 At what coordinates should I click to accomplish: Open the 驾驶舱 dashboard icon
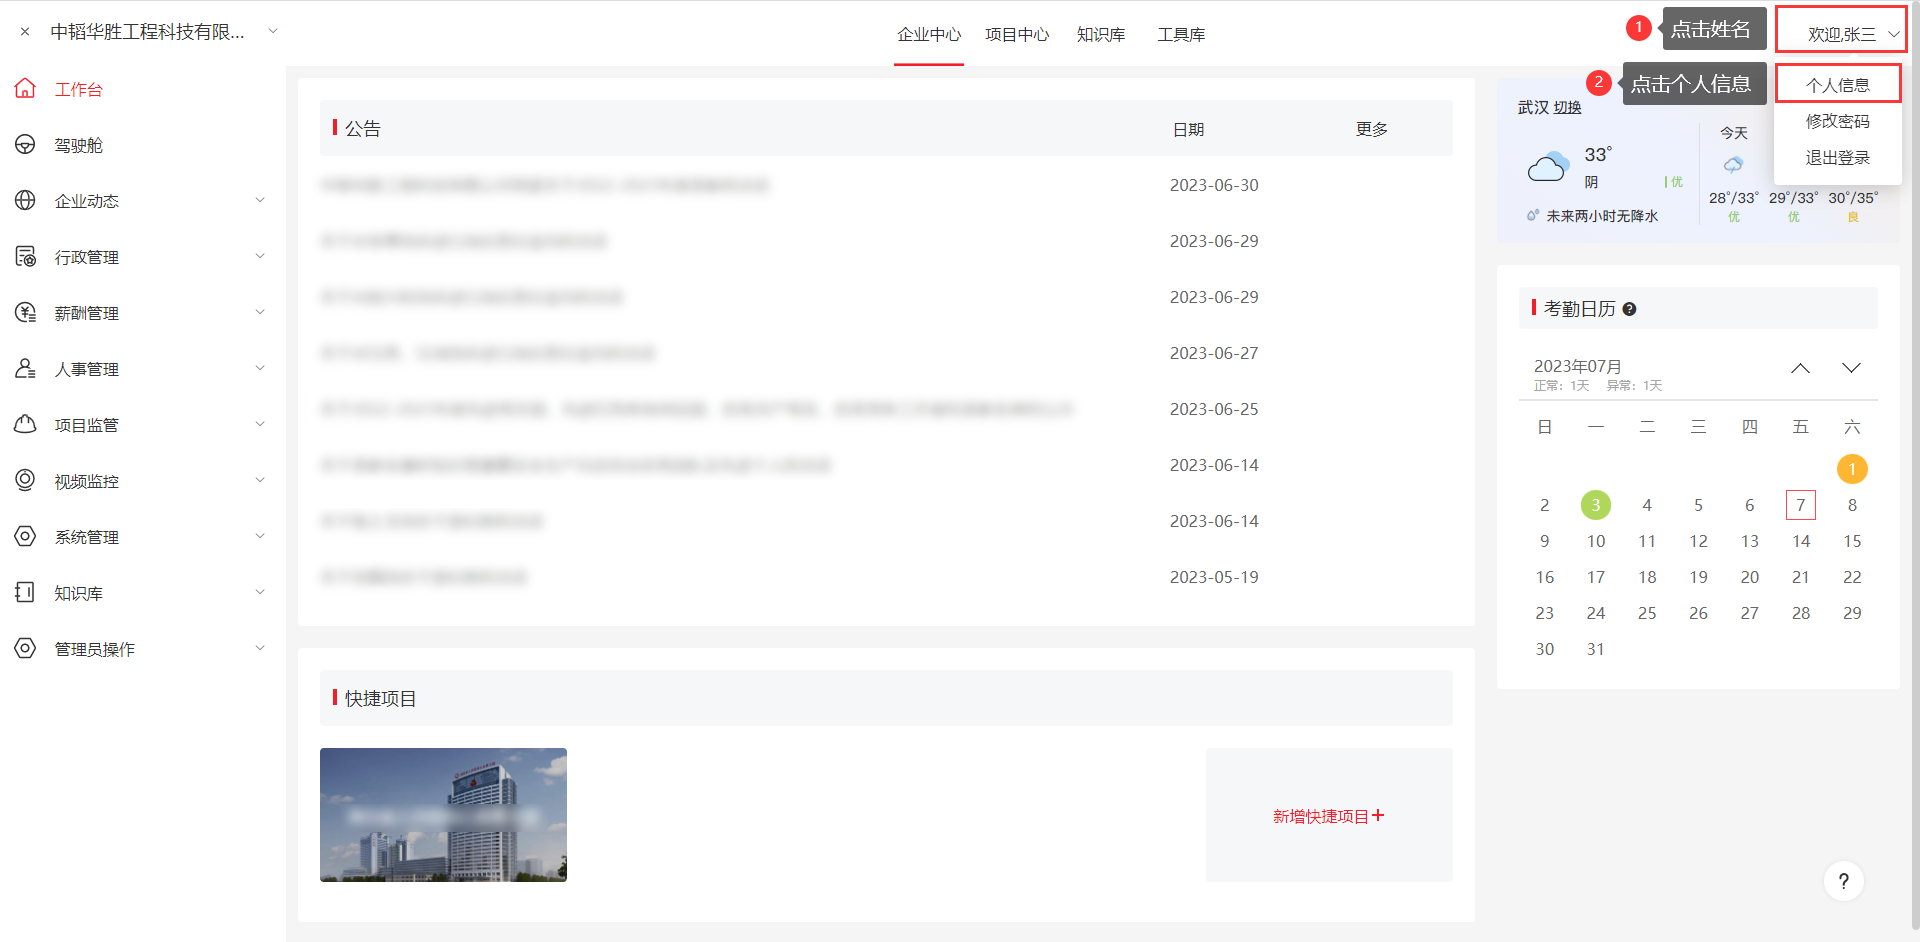pos(25,145)
